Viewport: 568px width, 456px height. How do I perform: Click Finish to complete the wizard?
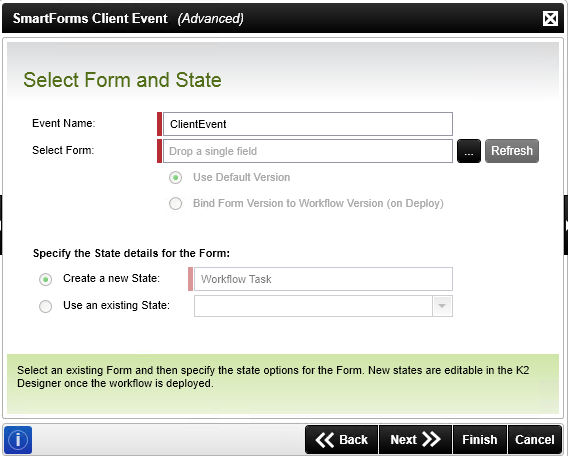[x=480, y=440]
